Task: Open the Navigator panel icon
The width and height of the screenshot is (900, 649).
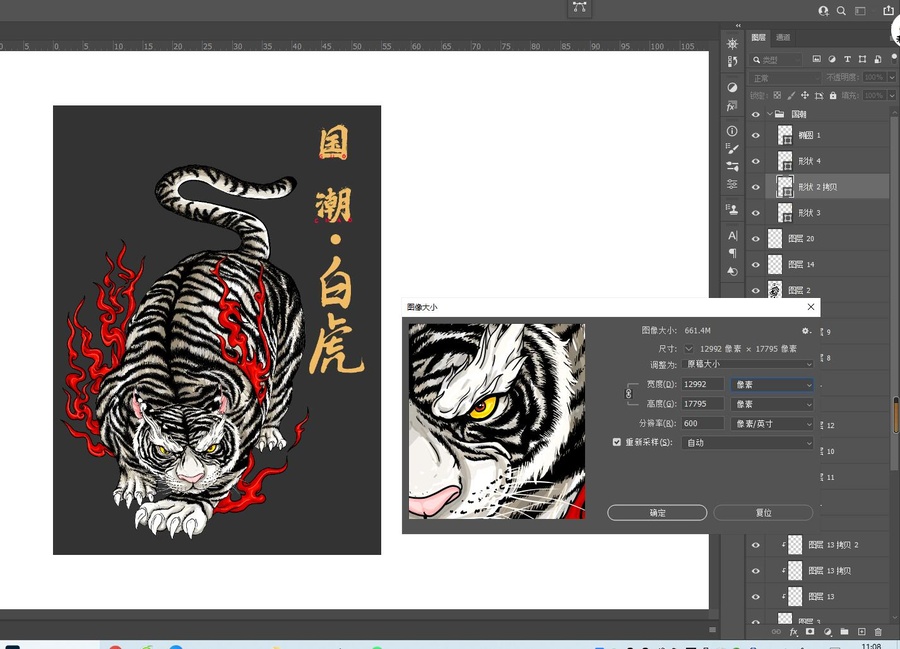Action: tap(732, 44)
